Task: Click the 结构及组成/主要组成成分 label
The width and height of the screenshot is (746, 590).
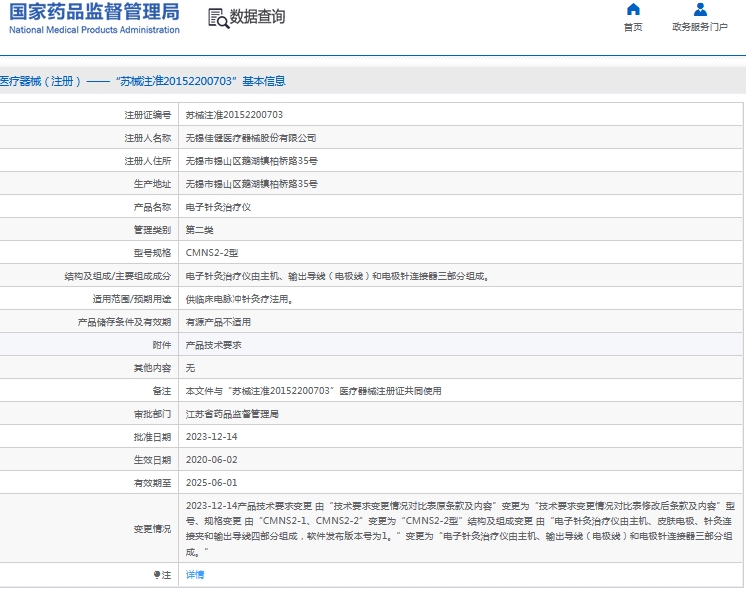Action: [x=118, y=276]
